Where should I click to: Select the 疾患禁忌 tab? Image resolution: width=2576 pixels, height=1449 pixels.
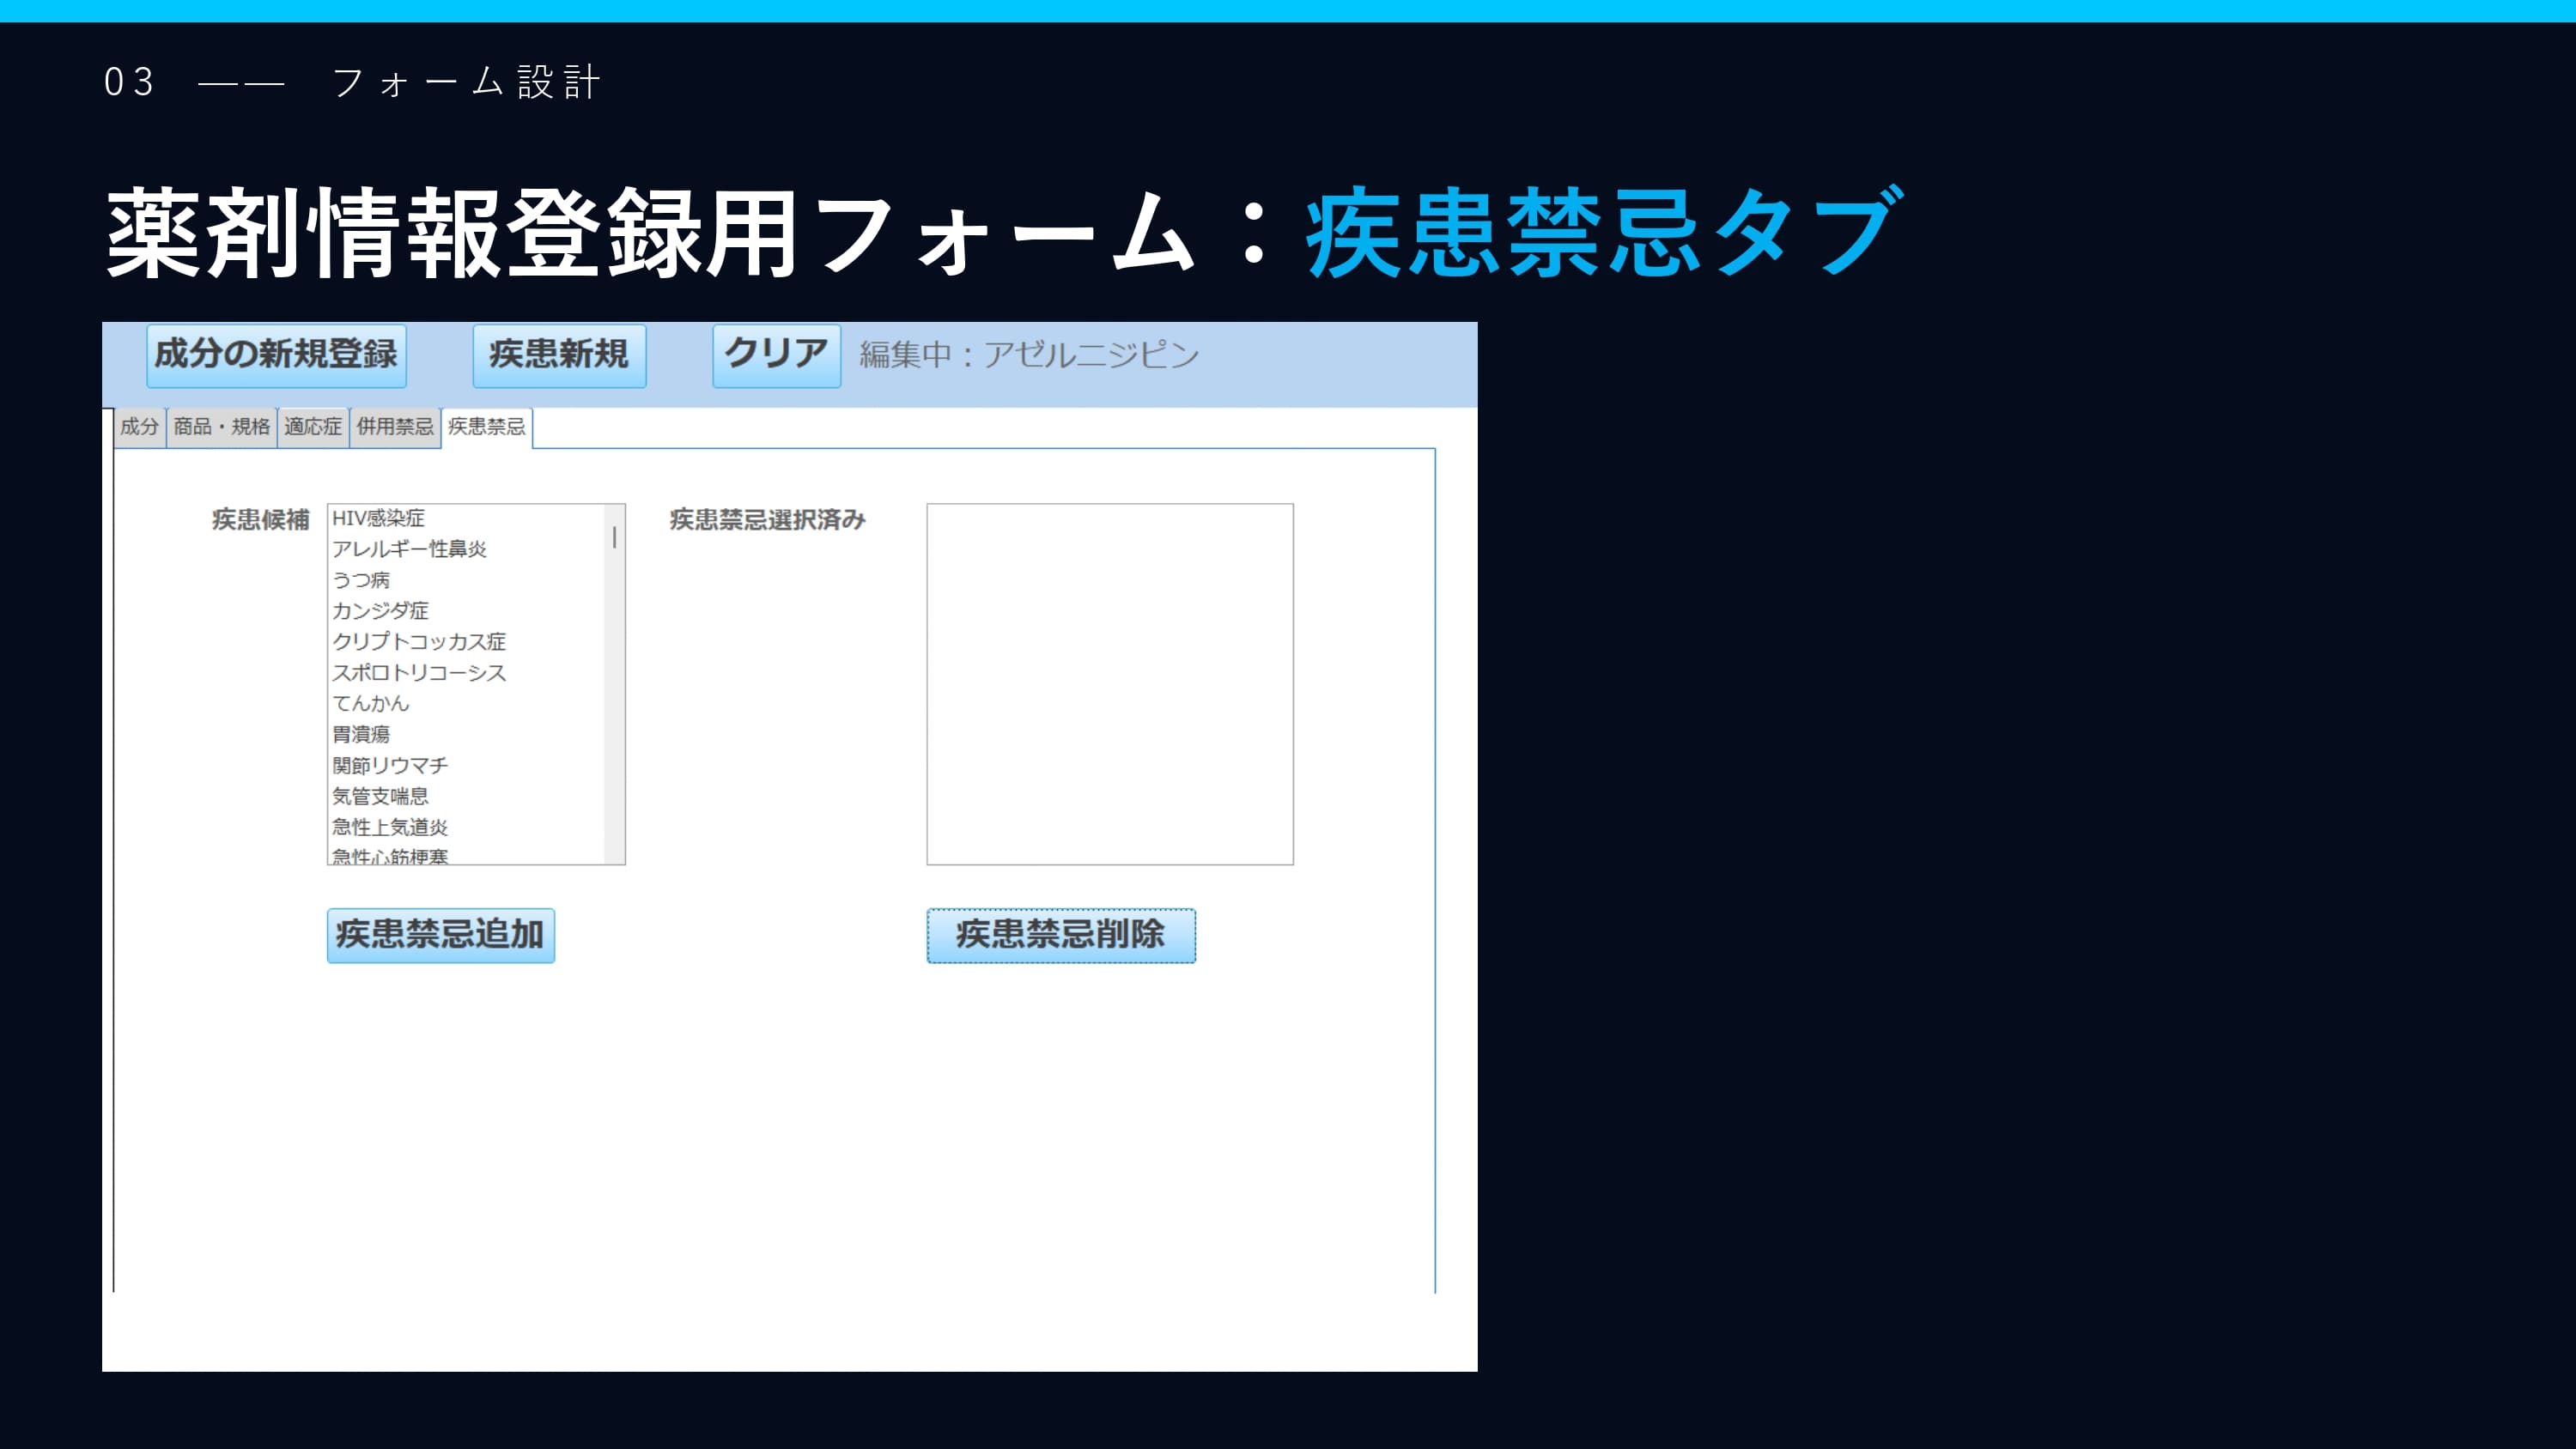pos(486,427)
